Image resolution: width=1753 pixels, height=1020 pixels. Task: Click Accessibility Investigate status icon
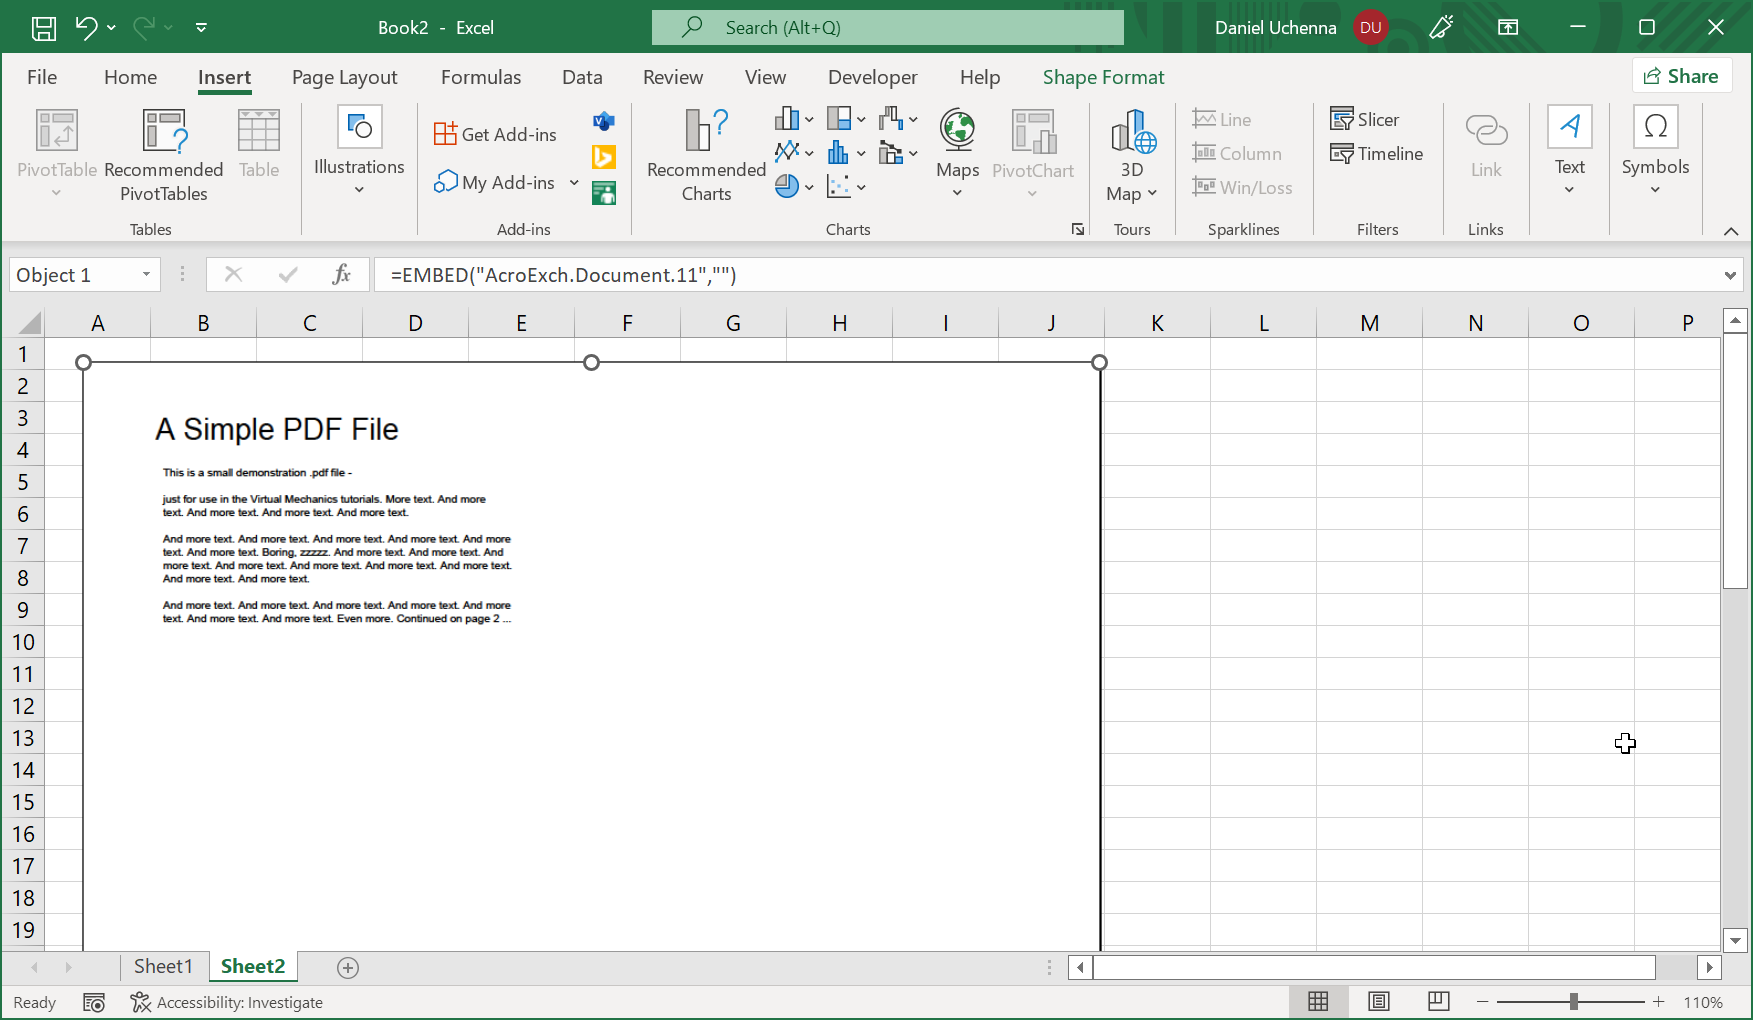[x=141, y=1002]
